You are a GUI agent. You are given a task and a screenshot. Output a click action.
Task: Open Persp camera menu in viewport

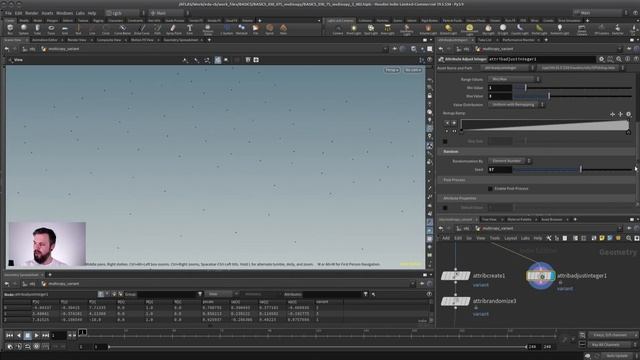click(x=391, y=70)
